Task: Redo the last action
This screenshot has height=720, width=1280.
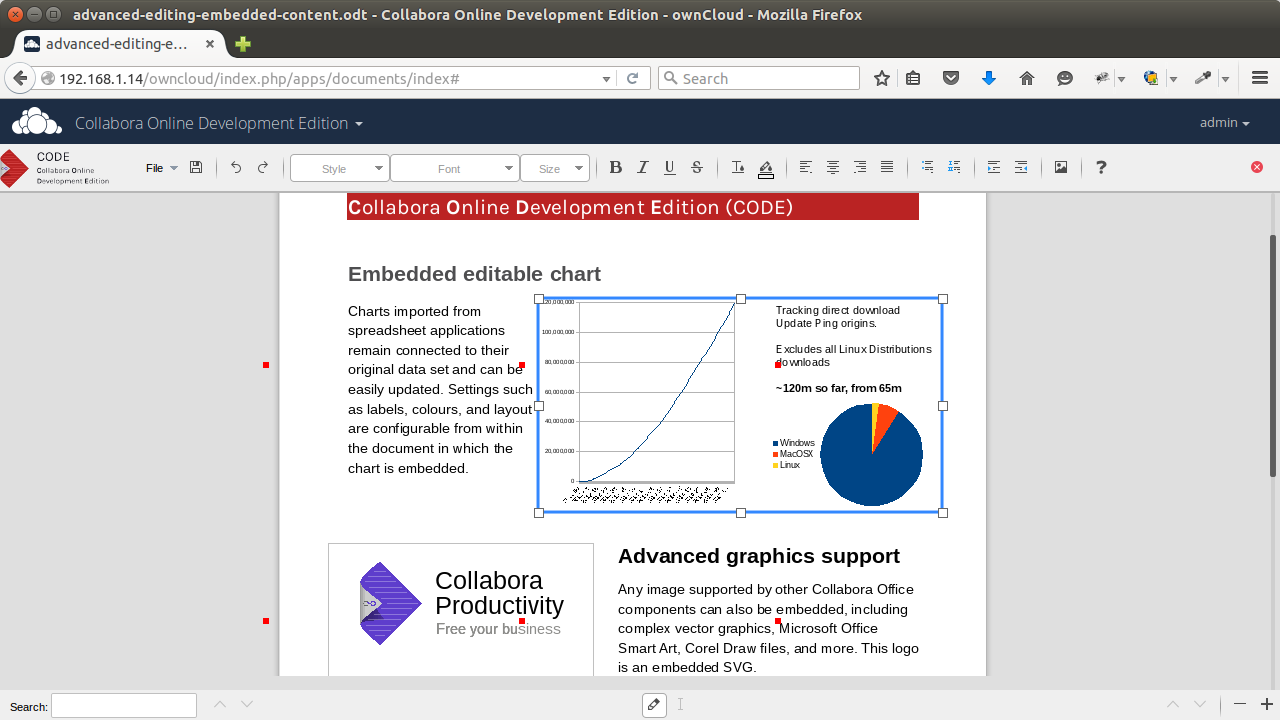Action: 262,167
